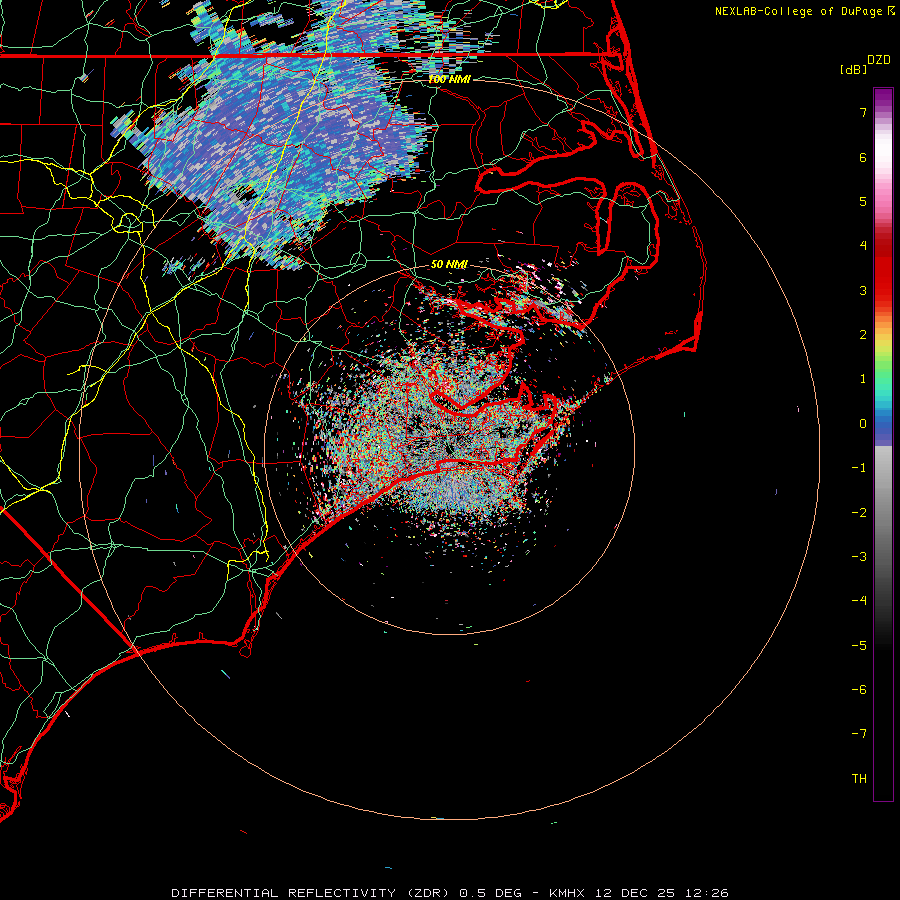
Task: Click the 4 value on color scale
Action: pos(863,246)
